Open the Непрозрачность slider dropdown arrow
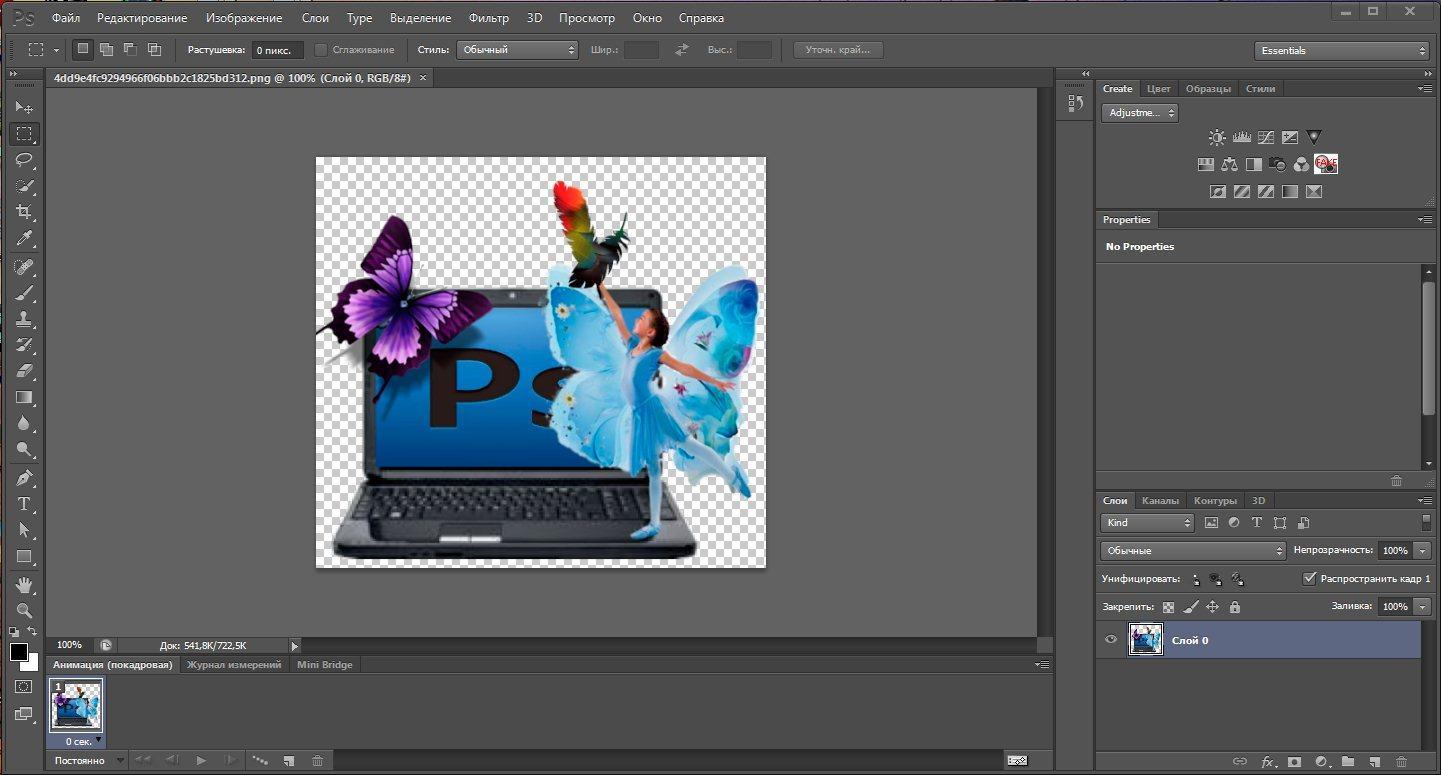1441x775 pixels. click(x=1422, y=550)
